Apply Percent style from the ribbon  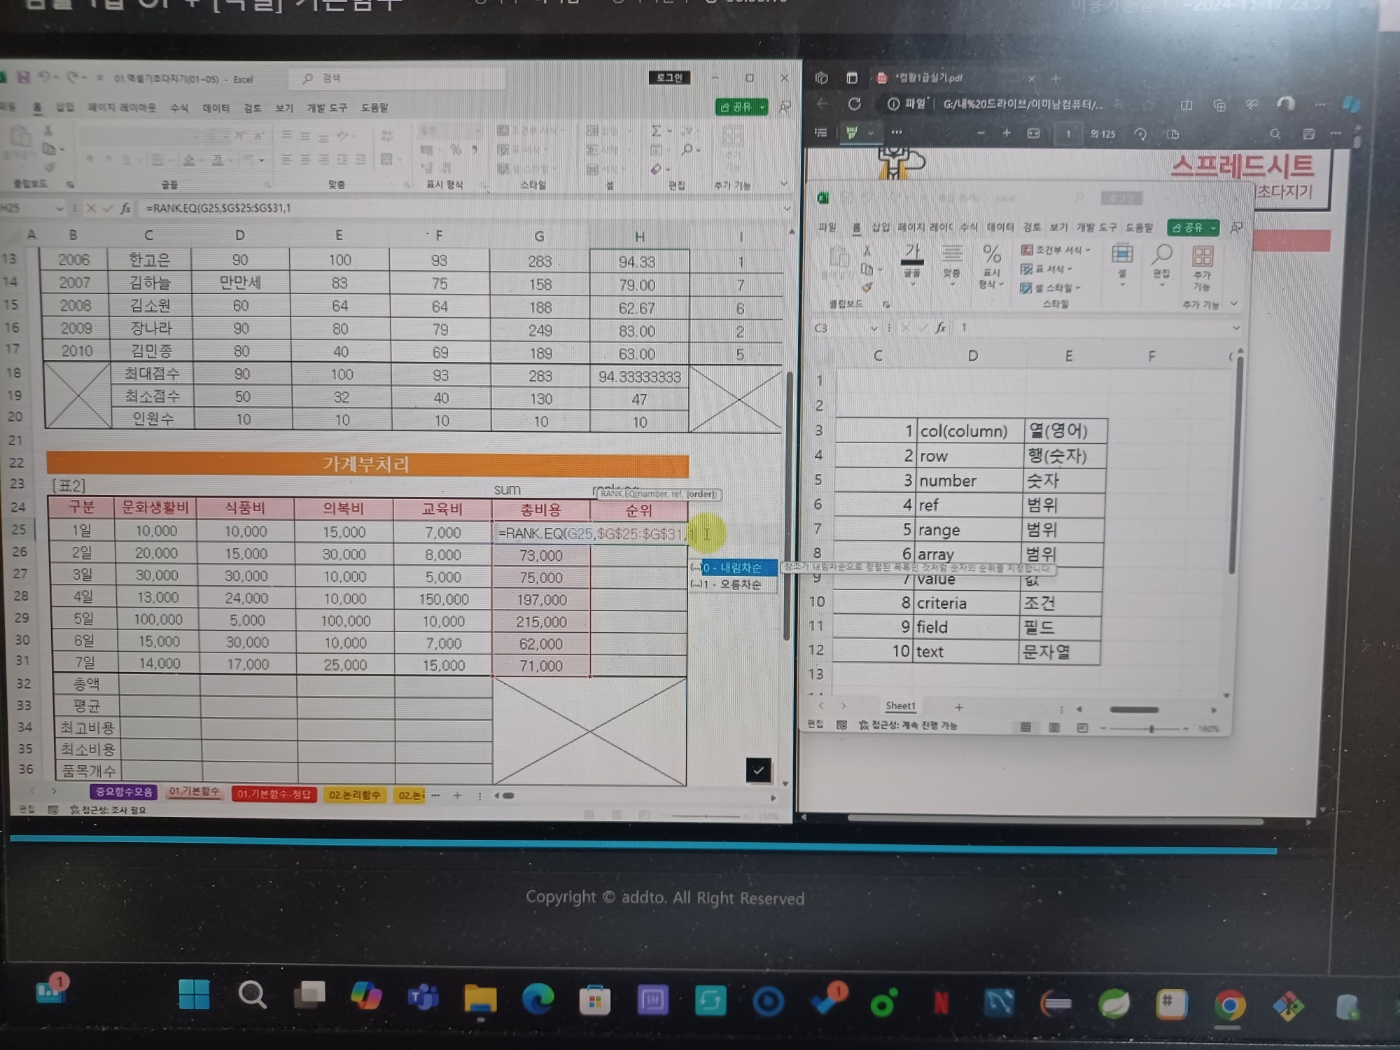[455, 150]
